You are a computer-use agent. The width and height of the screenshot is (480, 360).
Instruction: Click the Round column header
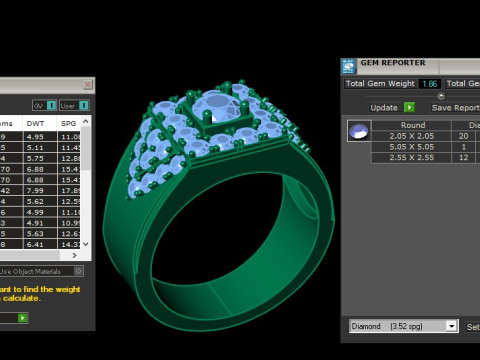coord(413,125)
